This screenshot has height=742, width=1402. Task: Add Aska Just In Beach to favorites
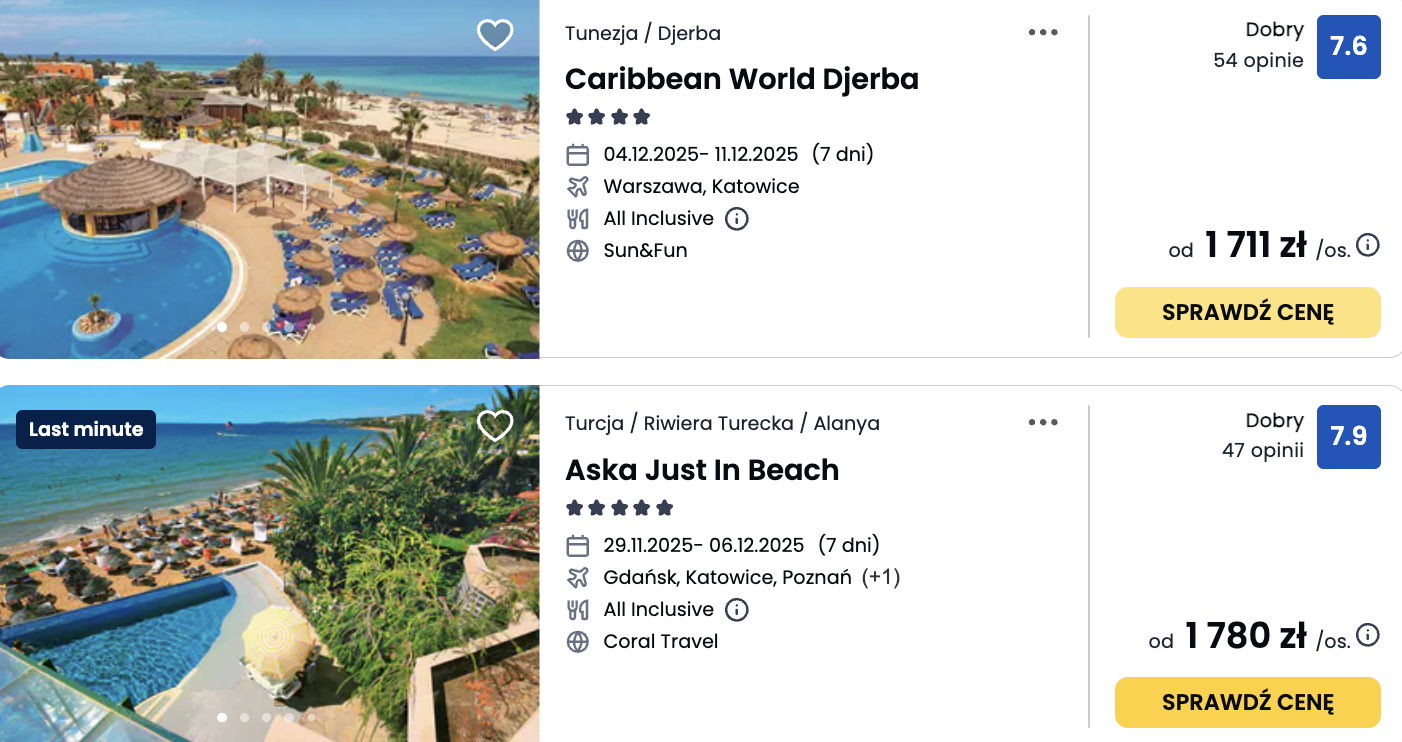(495, 426)
